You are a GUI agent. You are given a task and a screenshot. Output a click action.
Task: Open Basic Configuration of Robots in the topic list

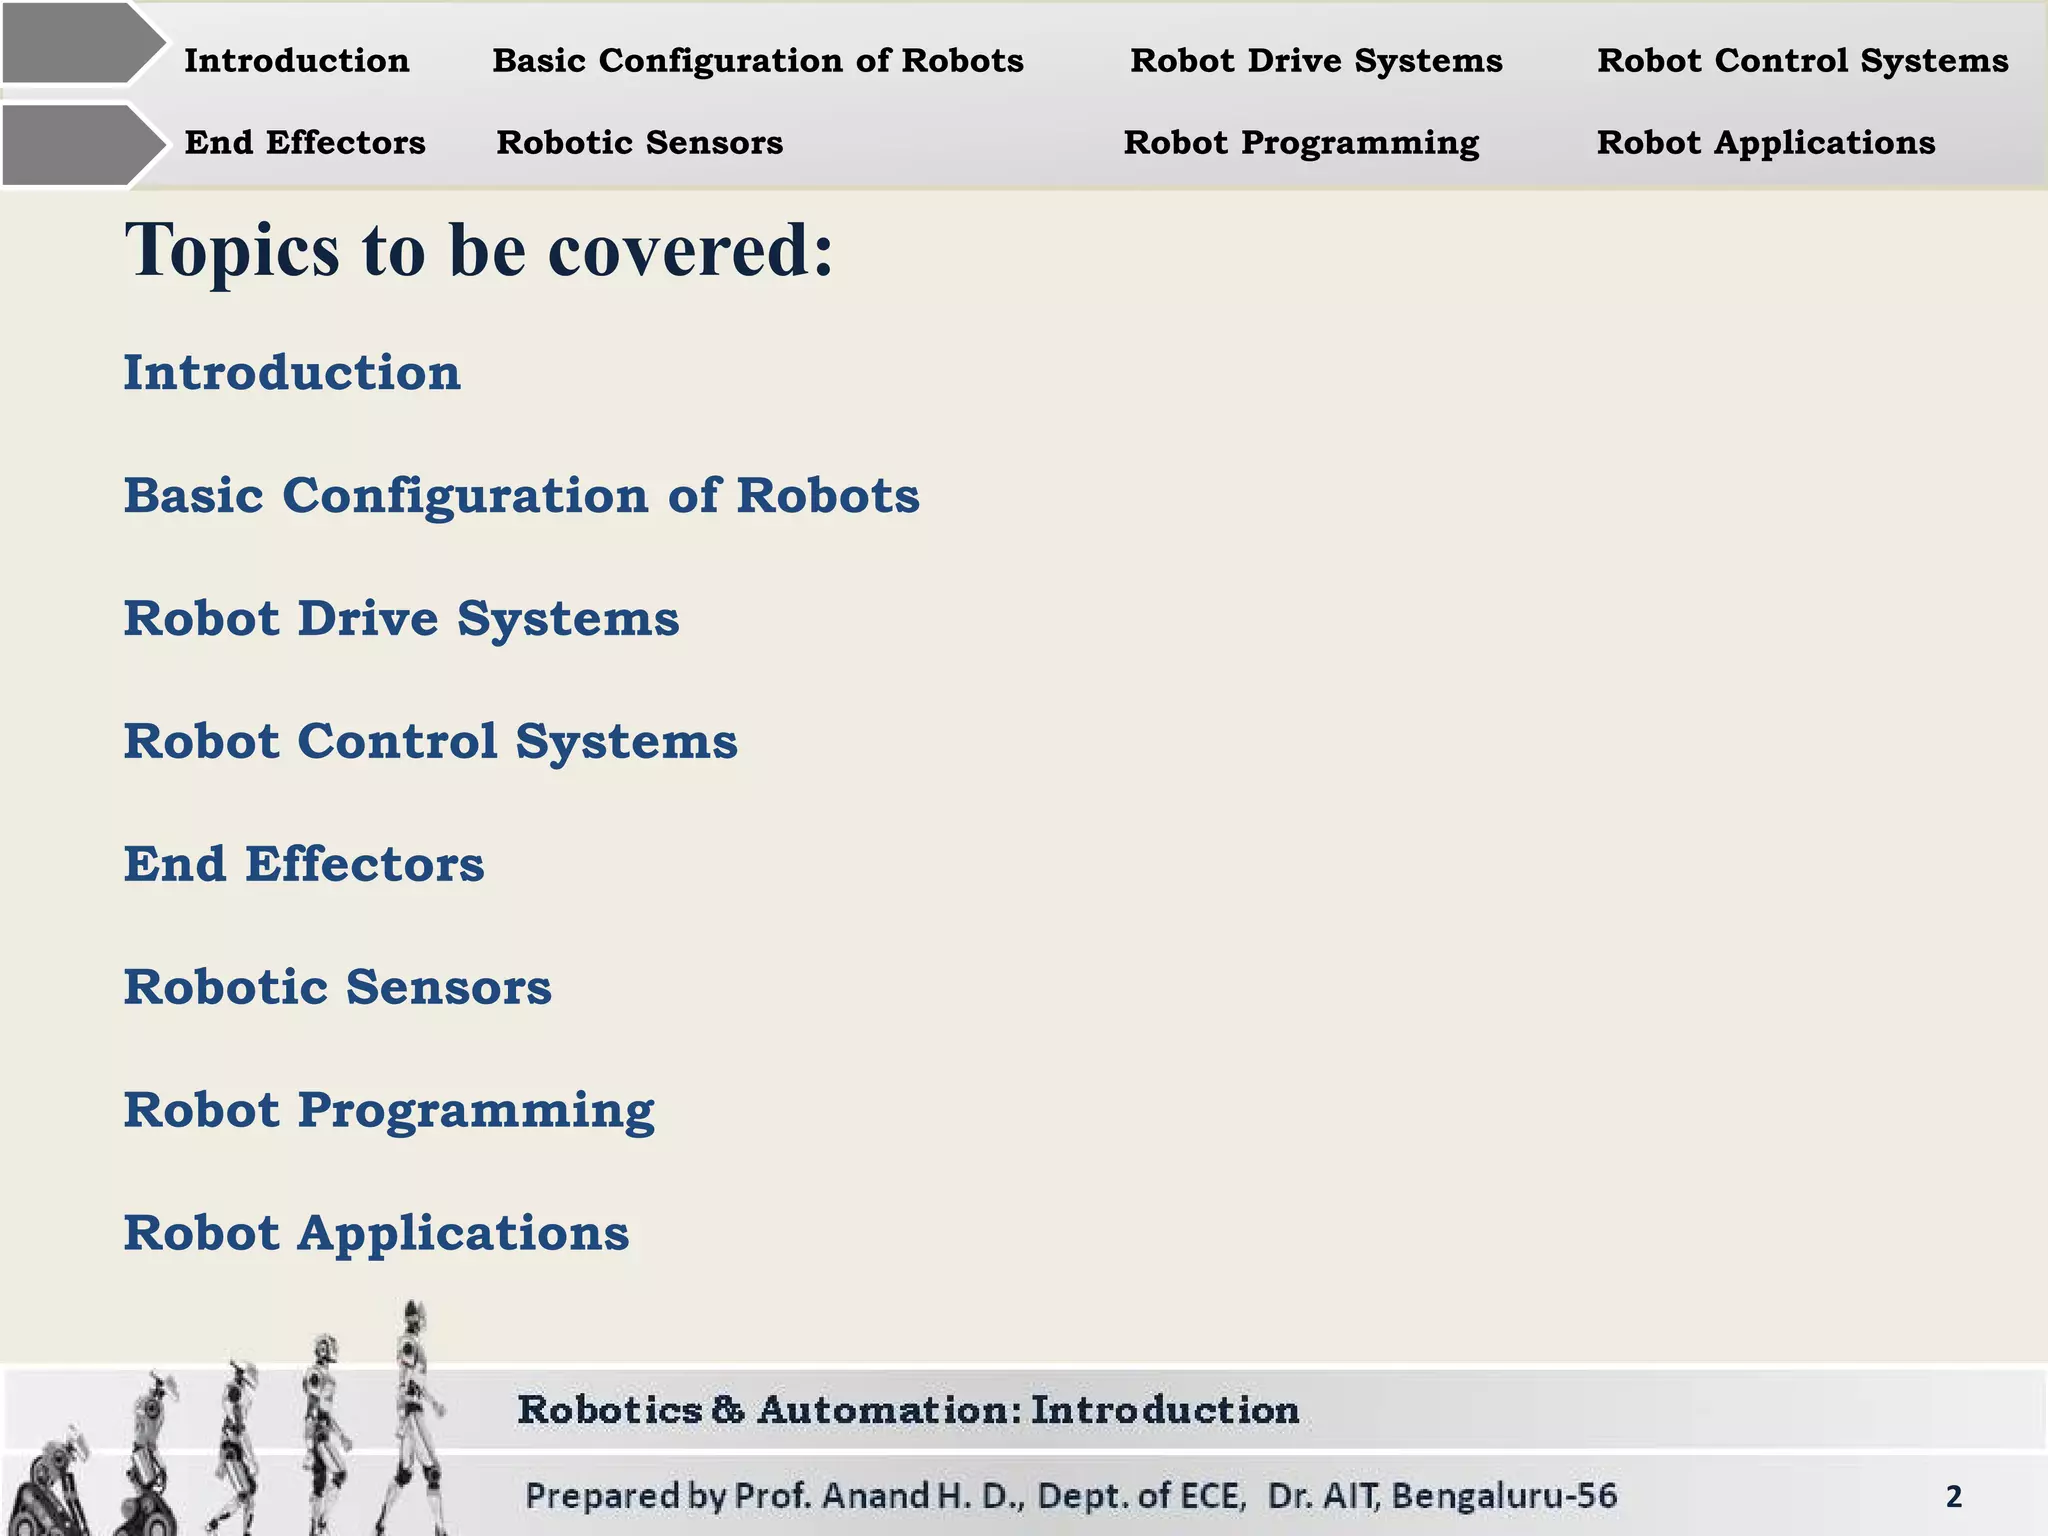521,497
